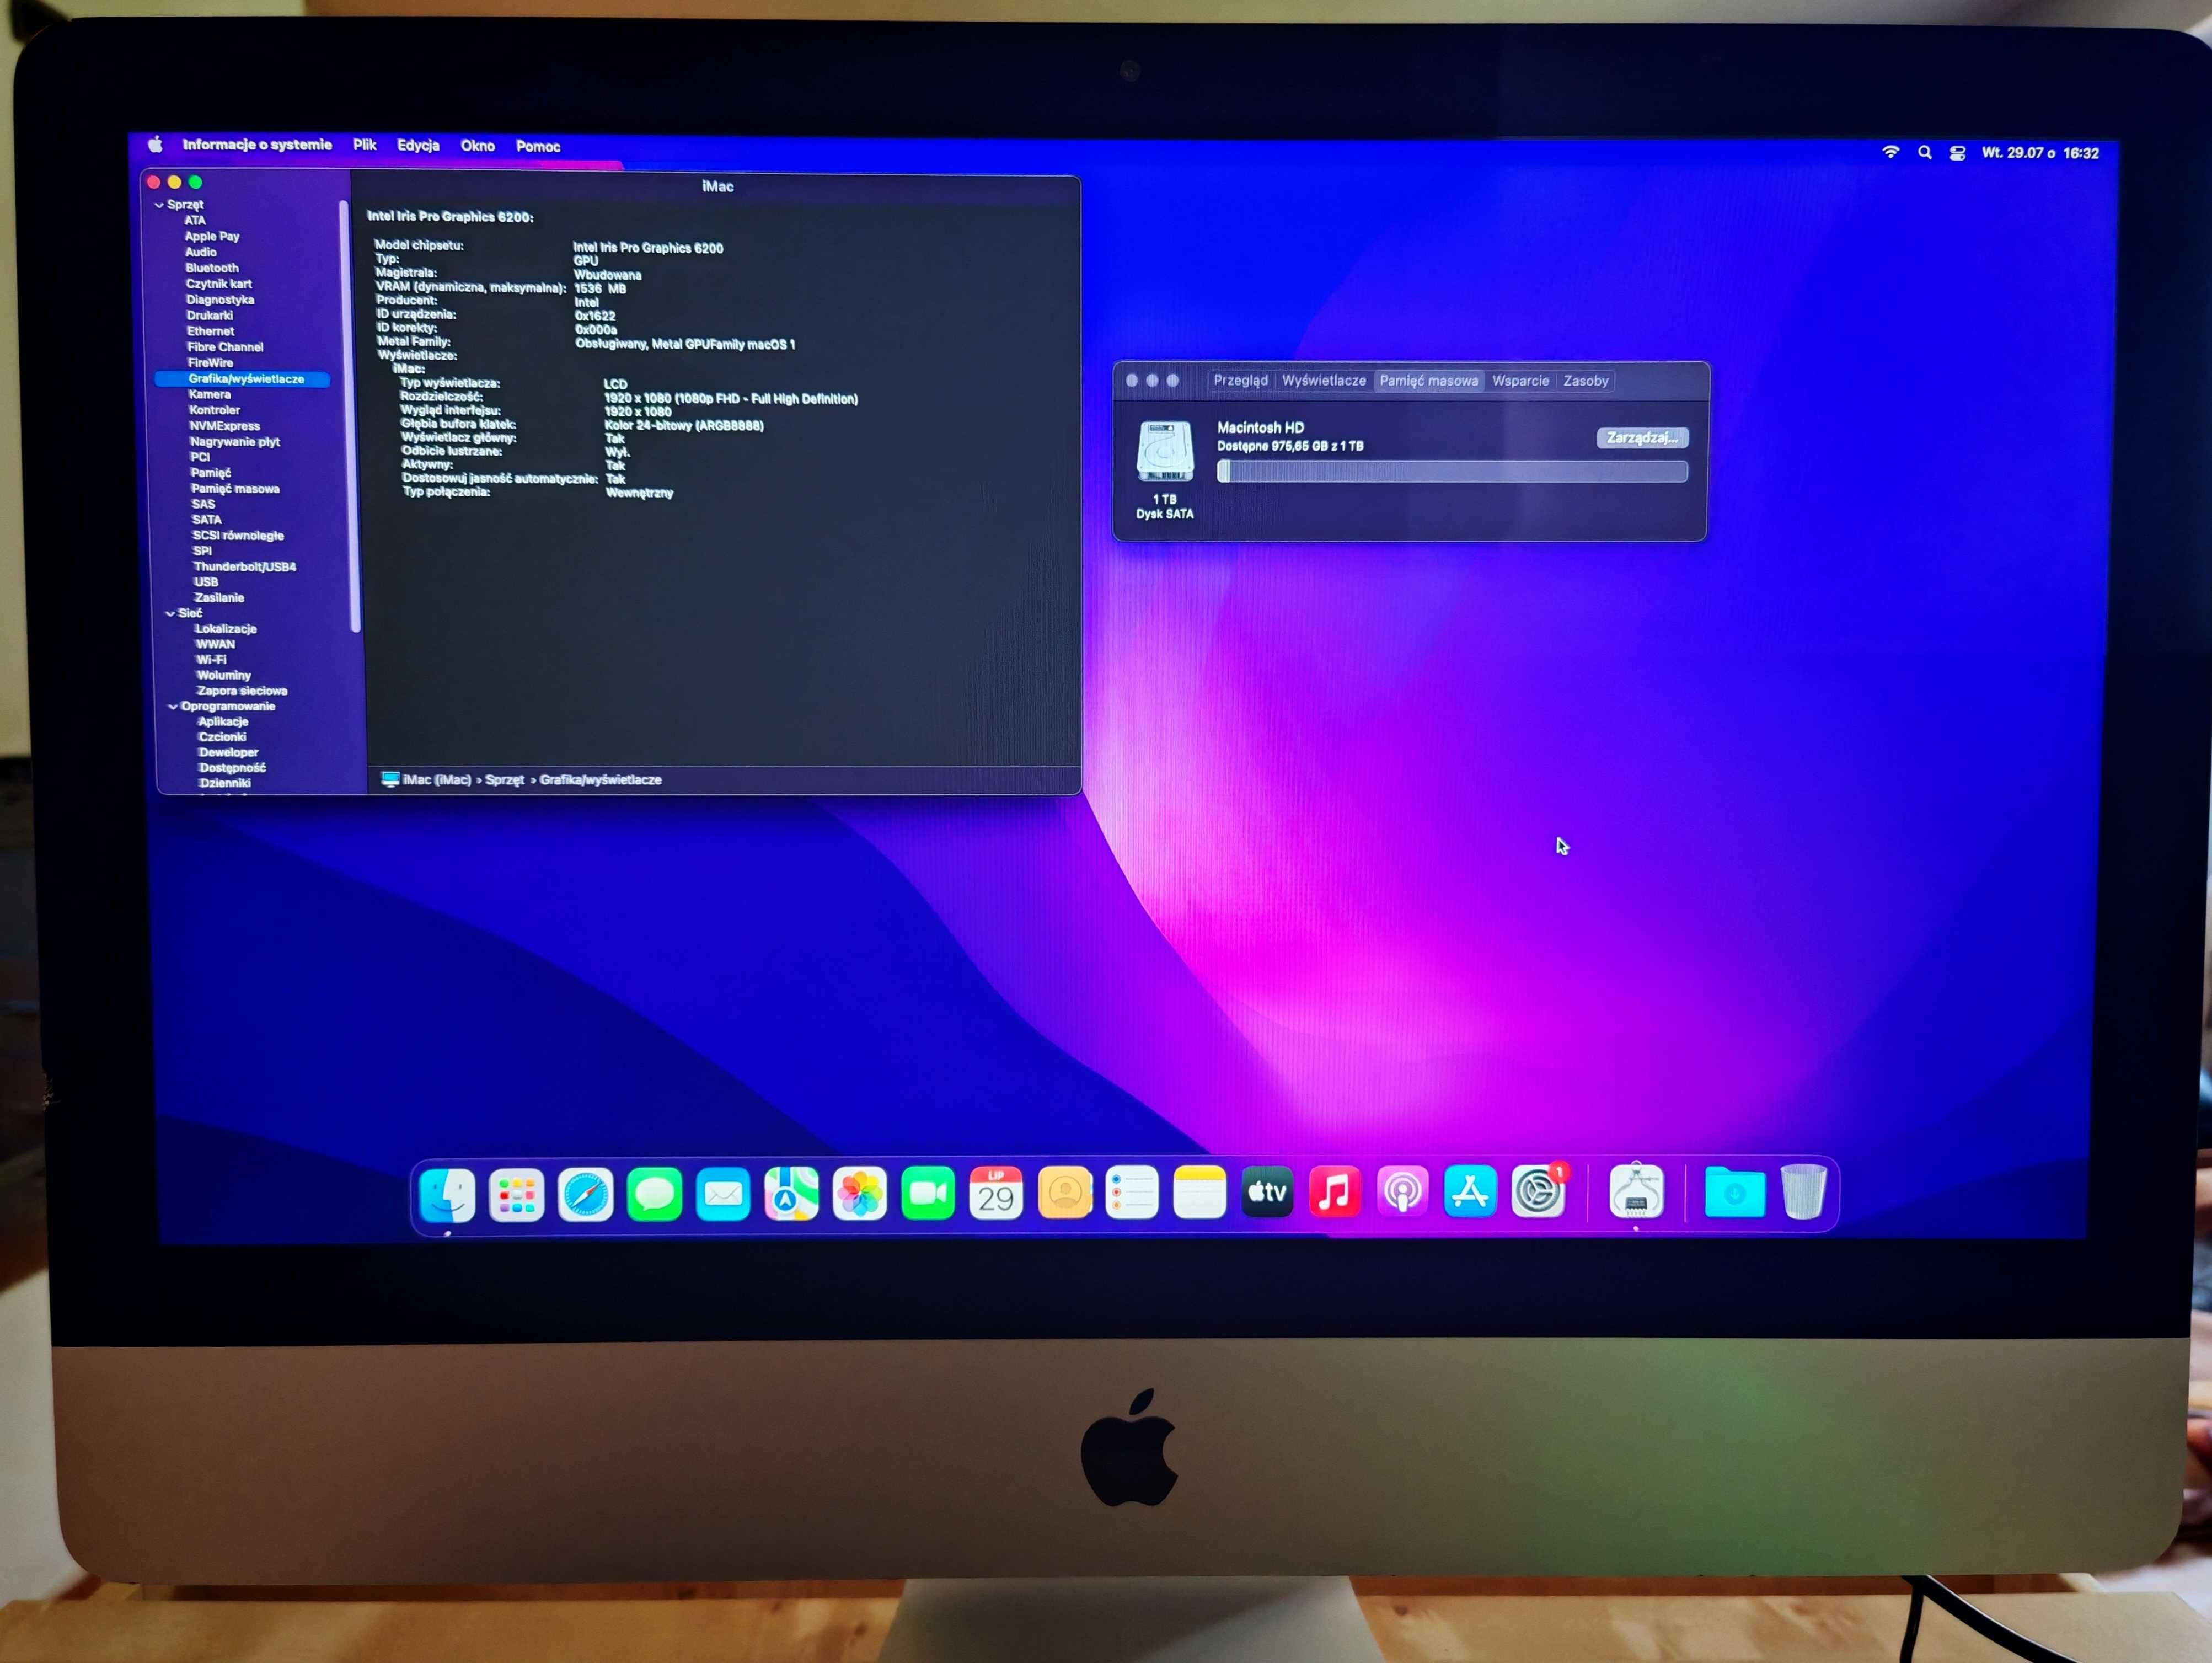Viewport: 2212px width, 1663px height.
Task: Select Thunderbolt/USB4 in sidebar
Action: 244,567
